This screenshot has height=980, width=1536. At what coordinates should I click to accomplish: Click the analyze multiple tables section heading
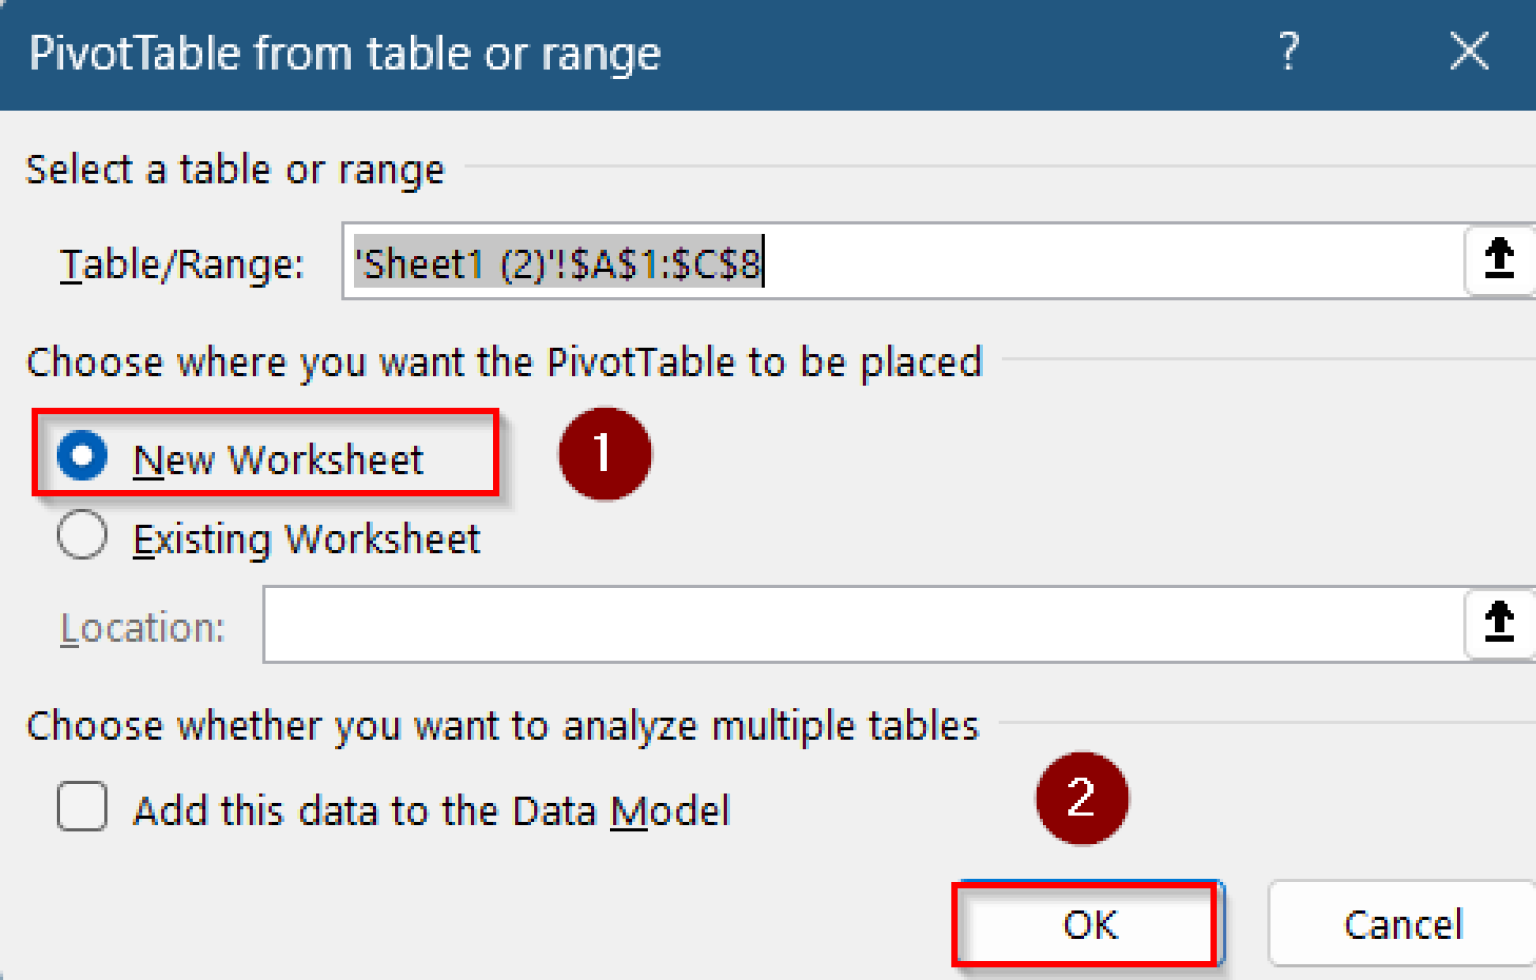pyautogui.click(x=502, y=726)
